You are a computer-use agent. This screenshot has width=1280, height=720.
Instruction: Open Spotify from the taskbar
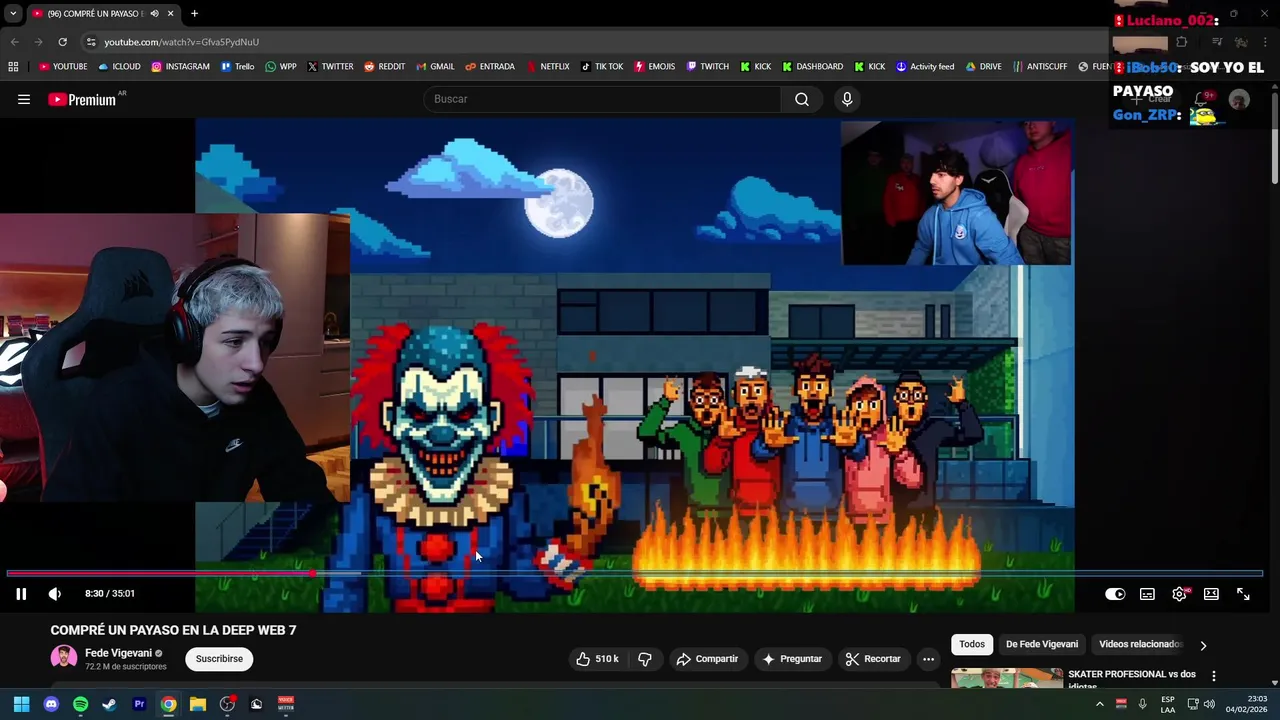80,704
